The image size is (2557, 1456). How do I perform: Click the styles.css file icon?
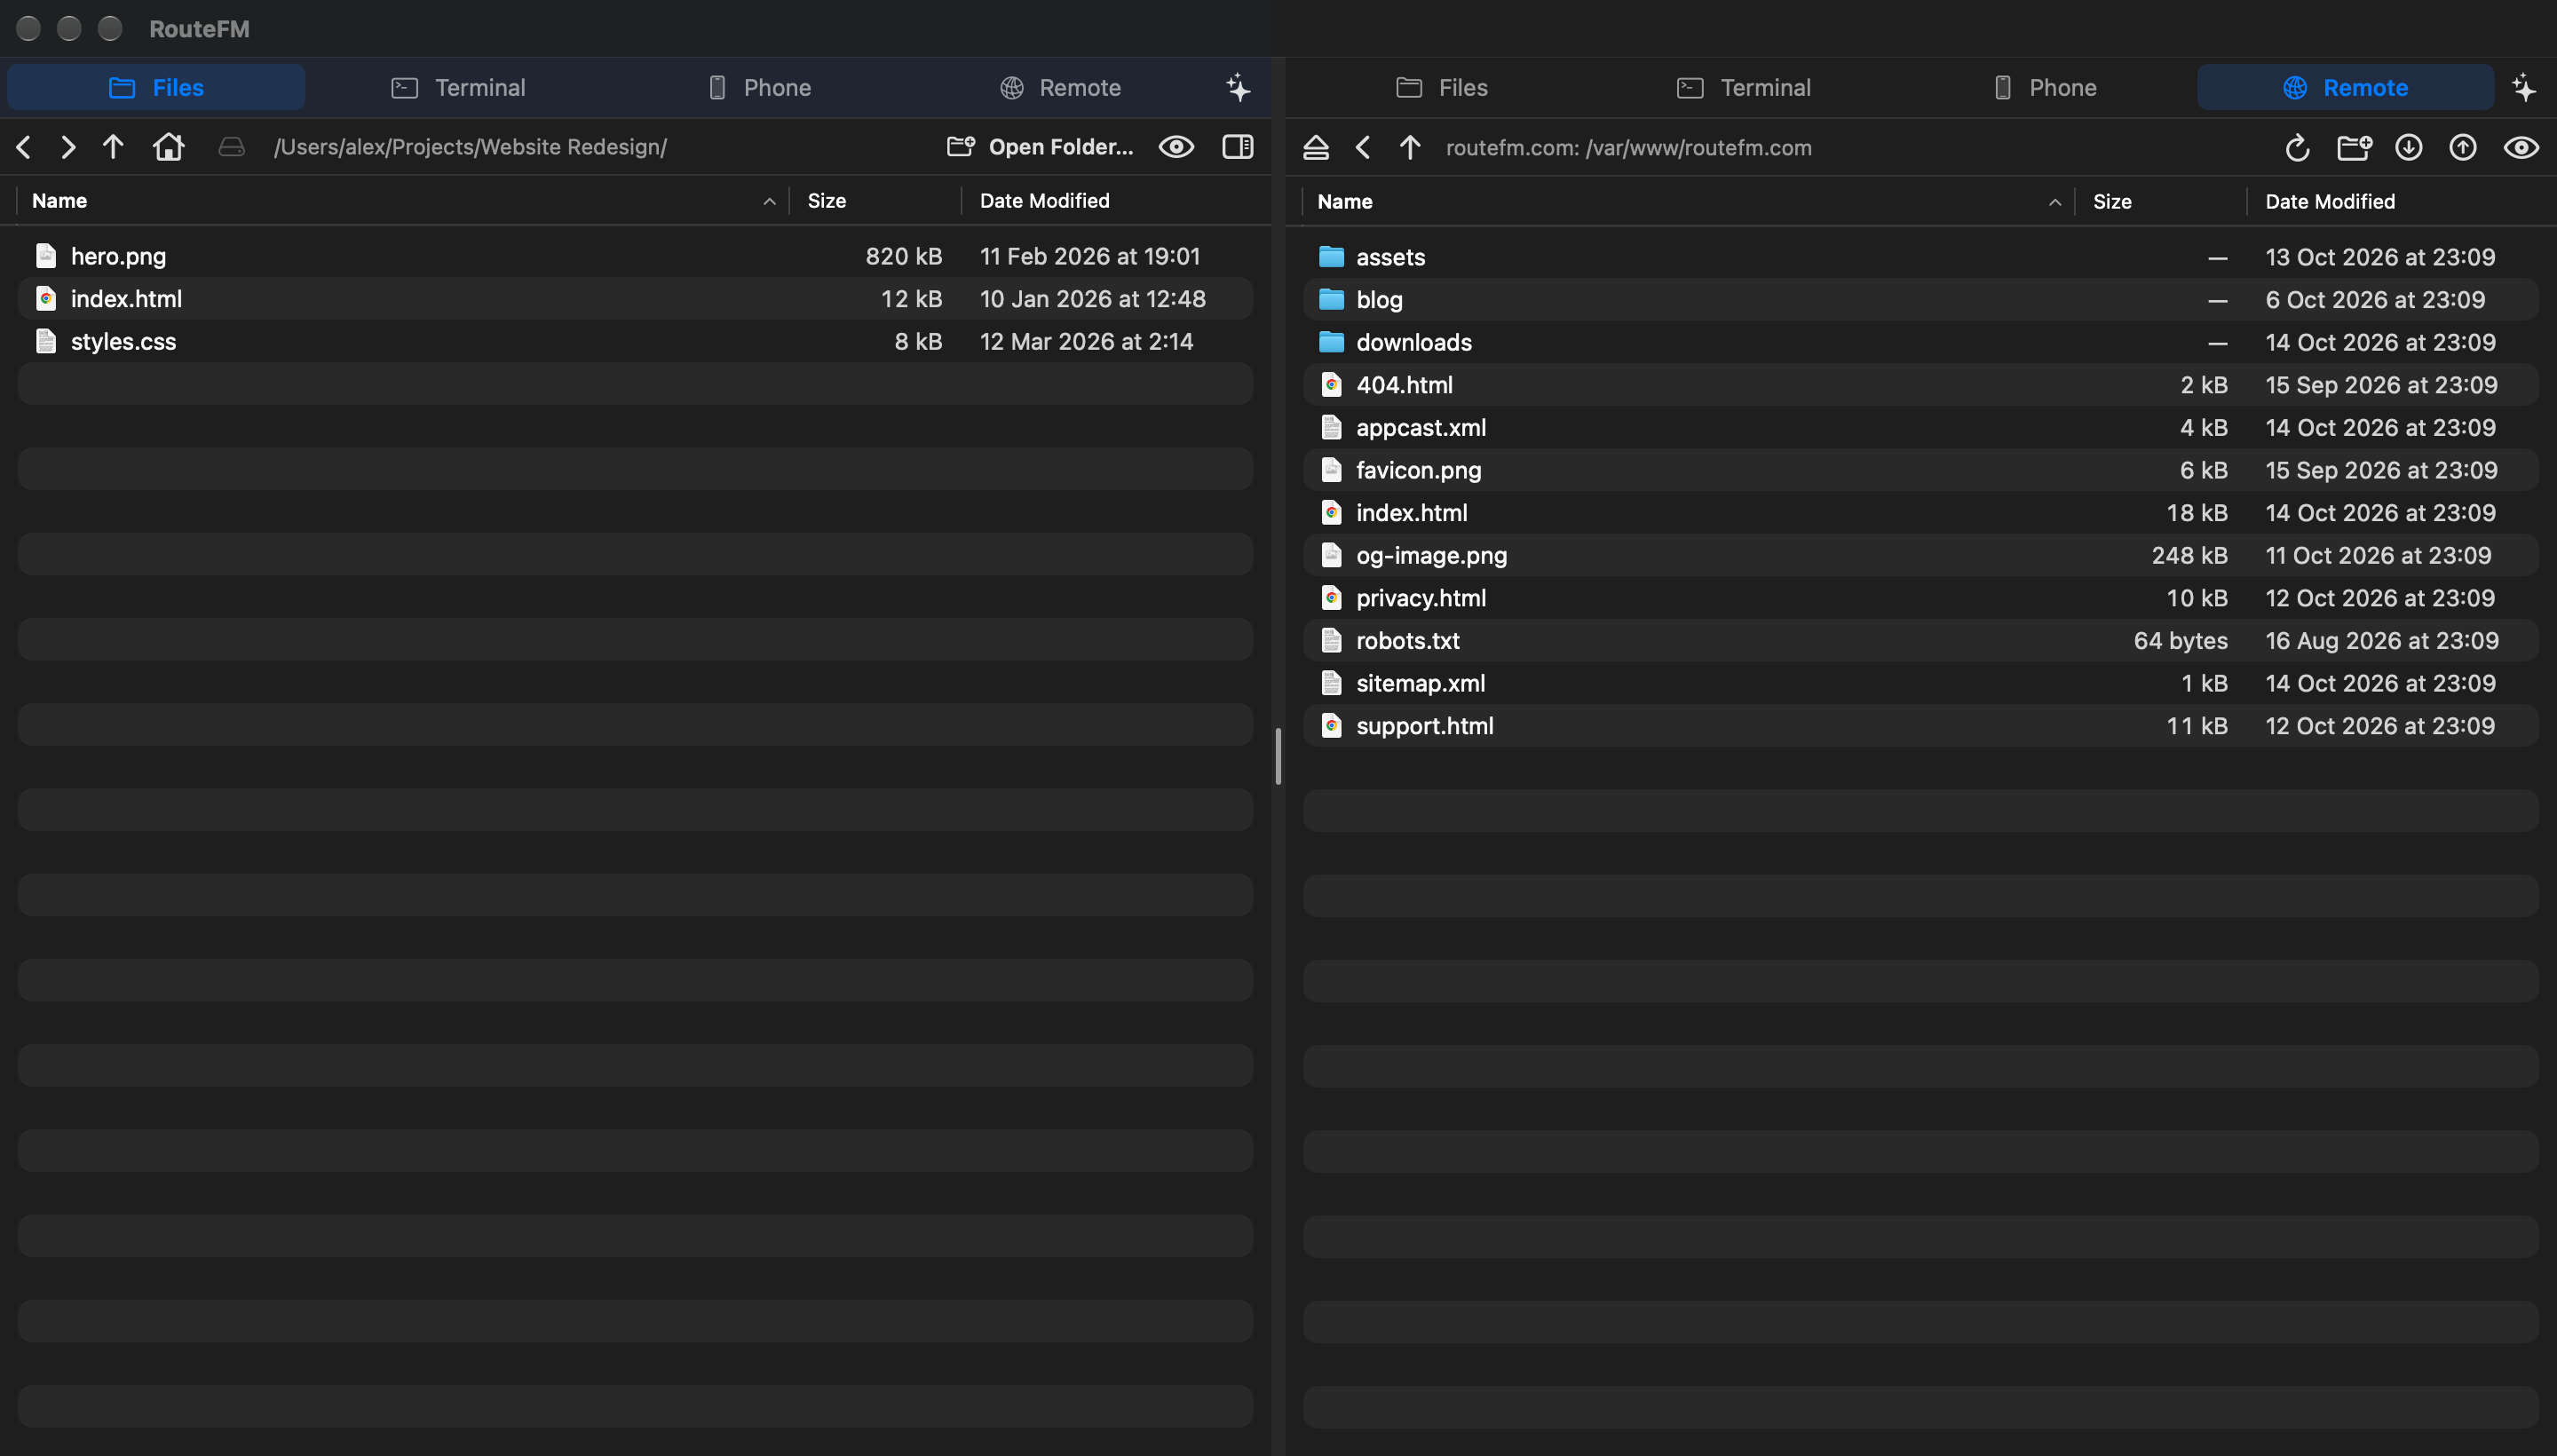pos(45,342)
